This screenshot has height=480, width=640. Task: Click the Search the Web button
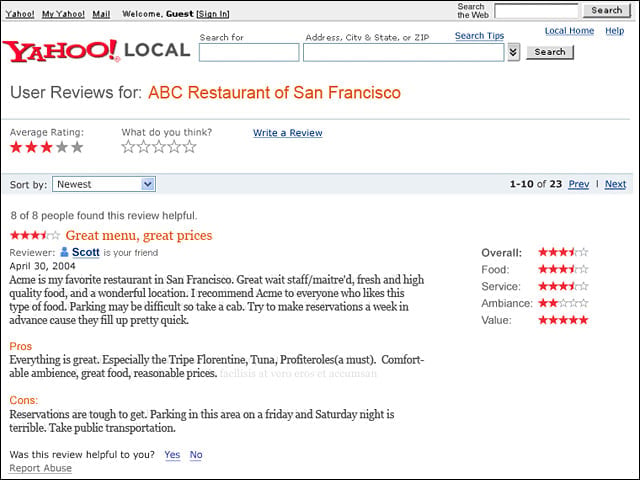point(607,10)
